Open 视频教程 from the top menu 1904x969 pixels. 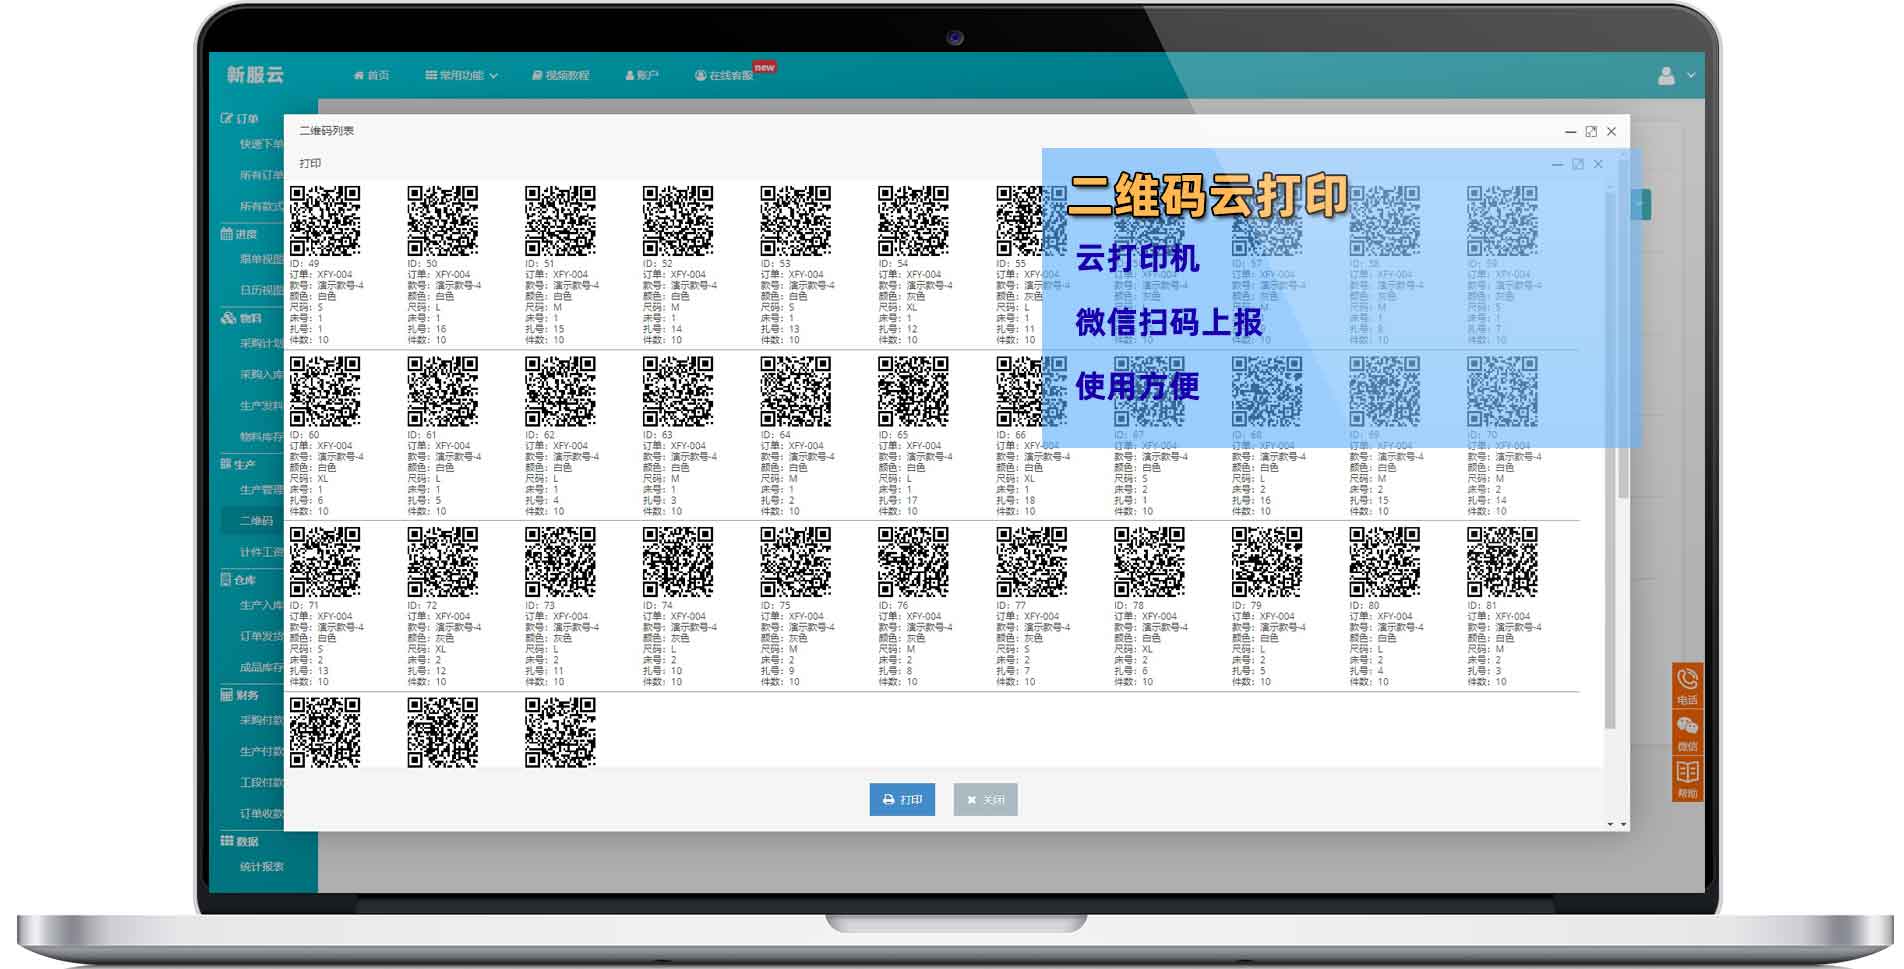[x=560, y=74]
